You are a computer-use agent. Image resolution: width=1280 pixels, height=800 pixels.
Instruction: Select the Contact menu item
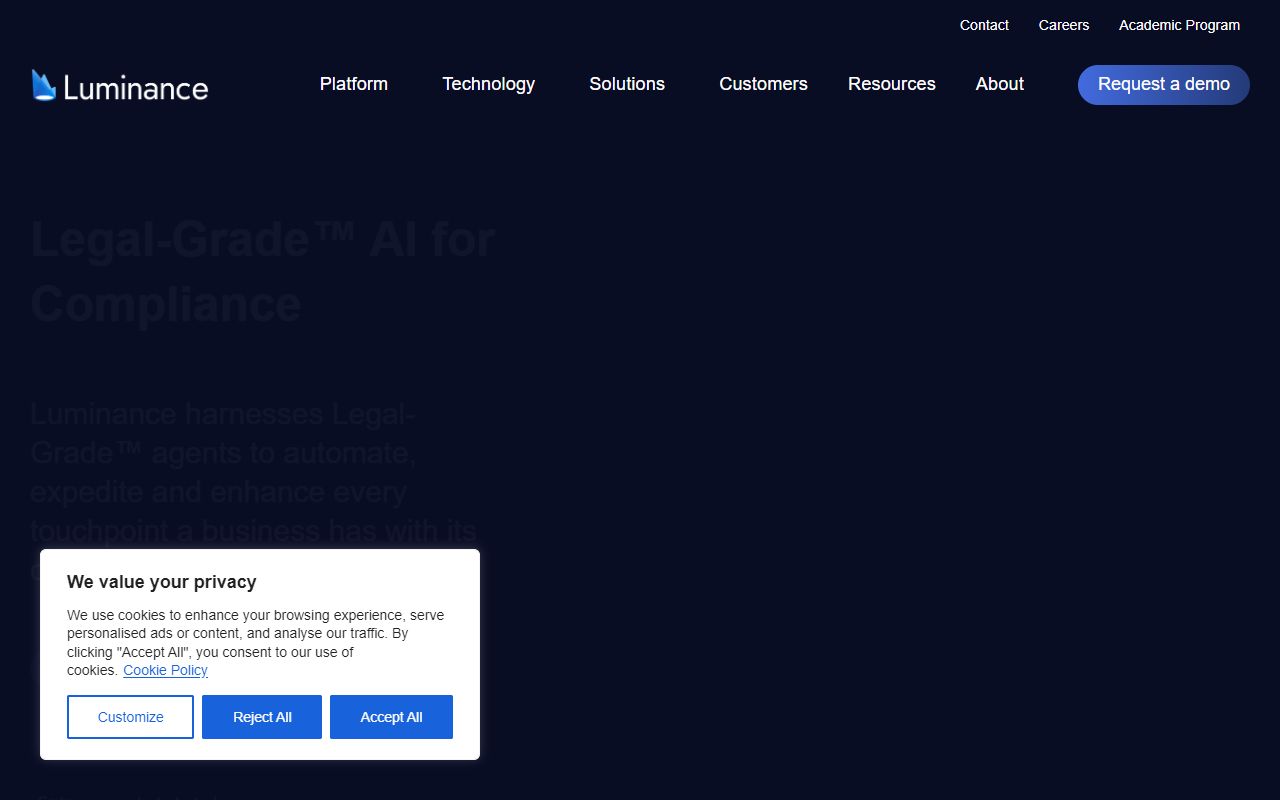(984, 25)
